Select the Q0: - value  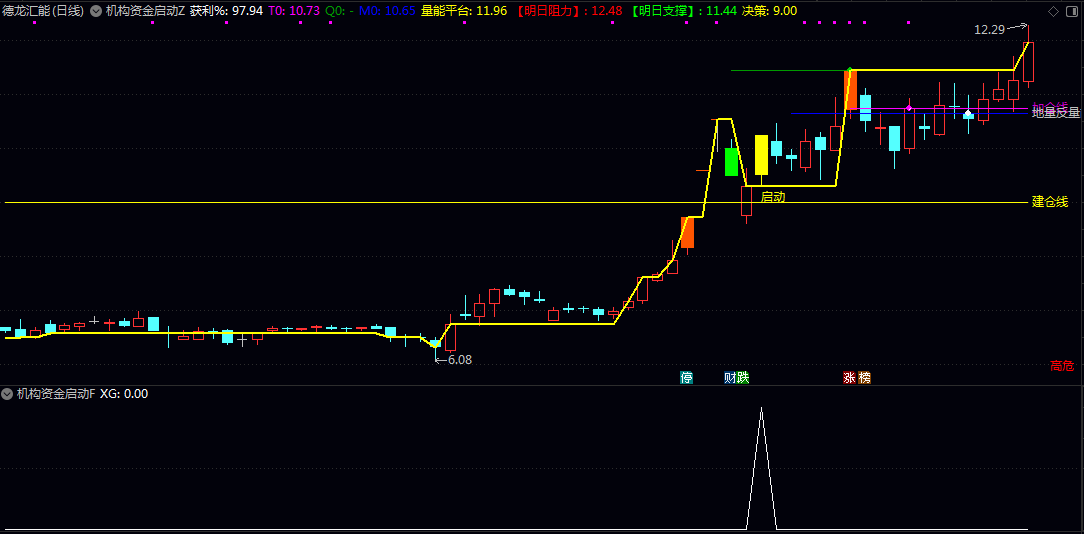(339, 10)
